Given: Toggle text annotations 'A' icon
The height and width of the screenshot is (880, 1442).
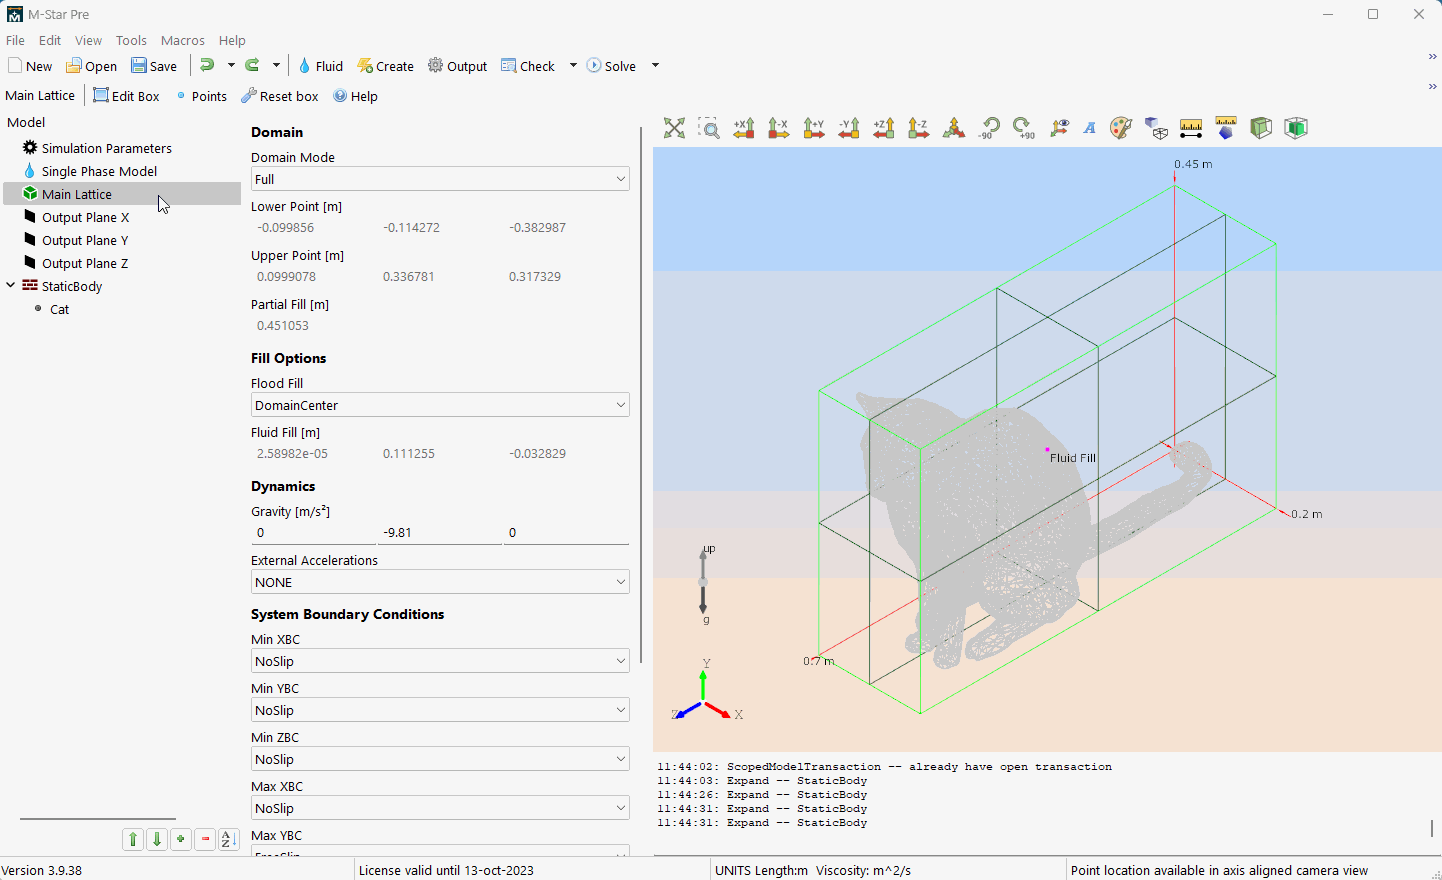Looking at the screenshot, I should click(x=1090, y=128).
